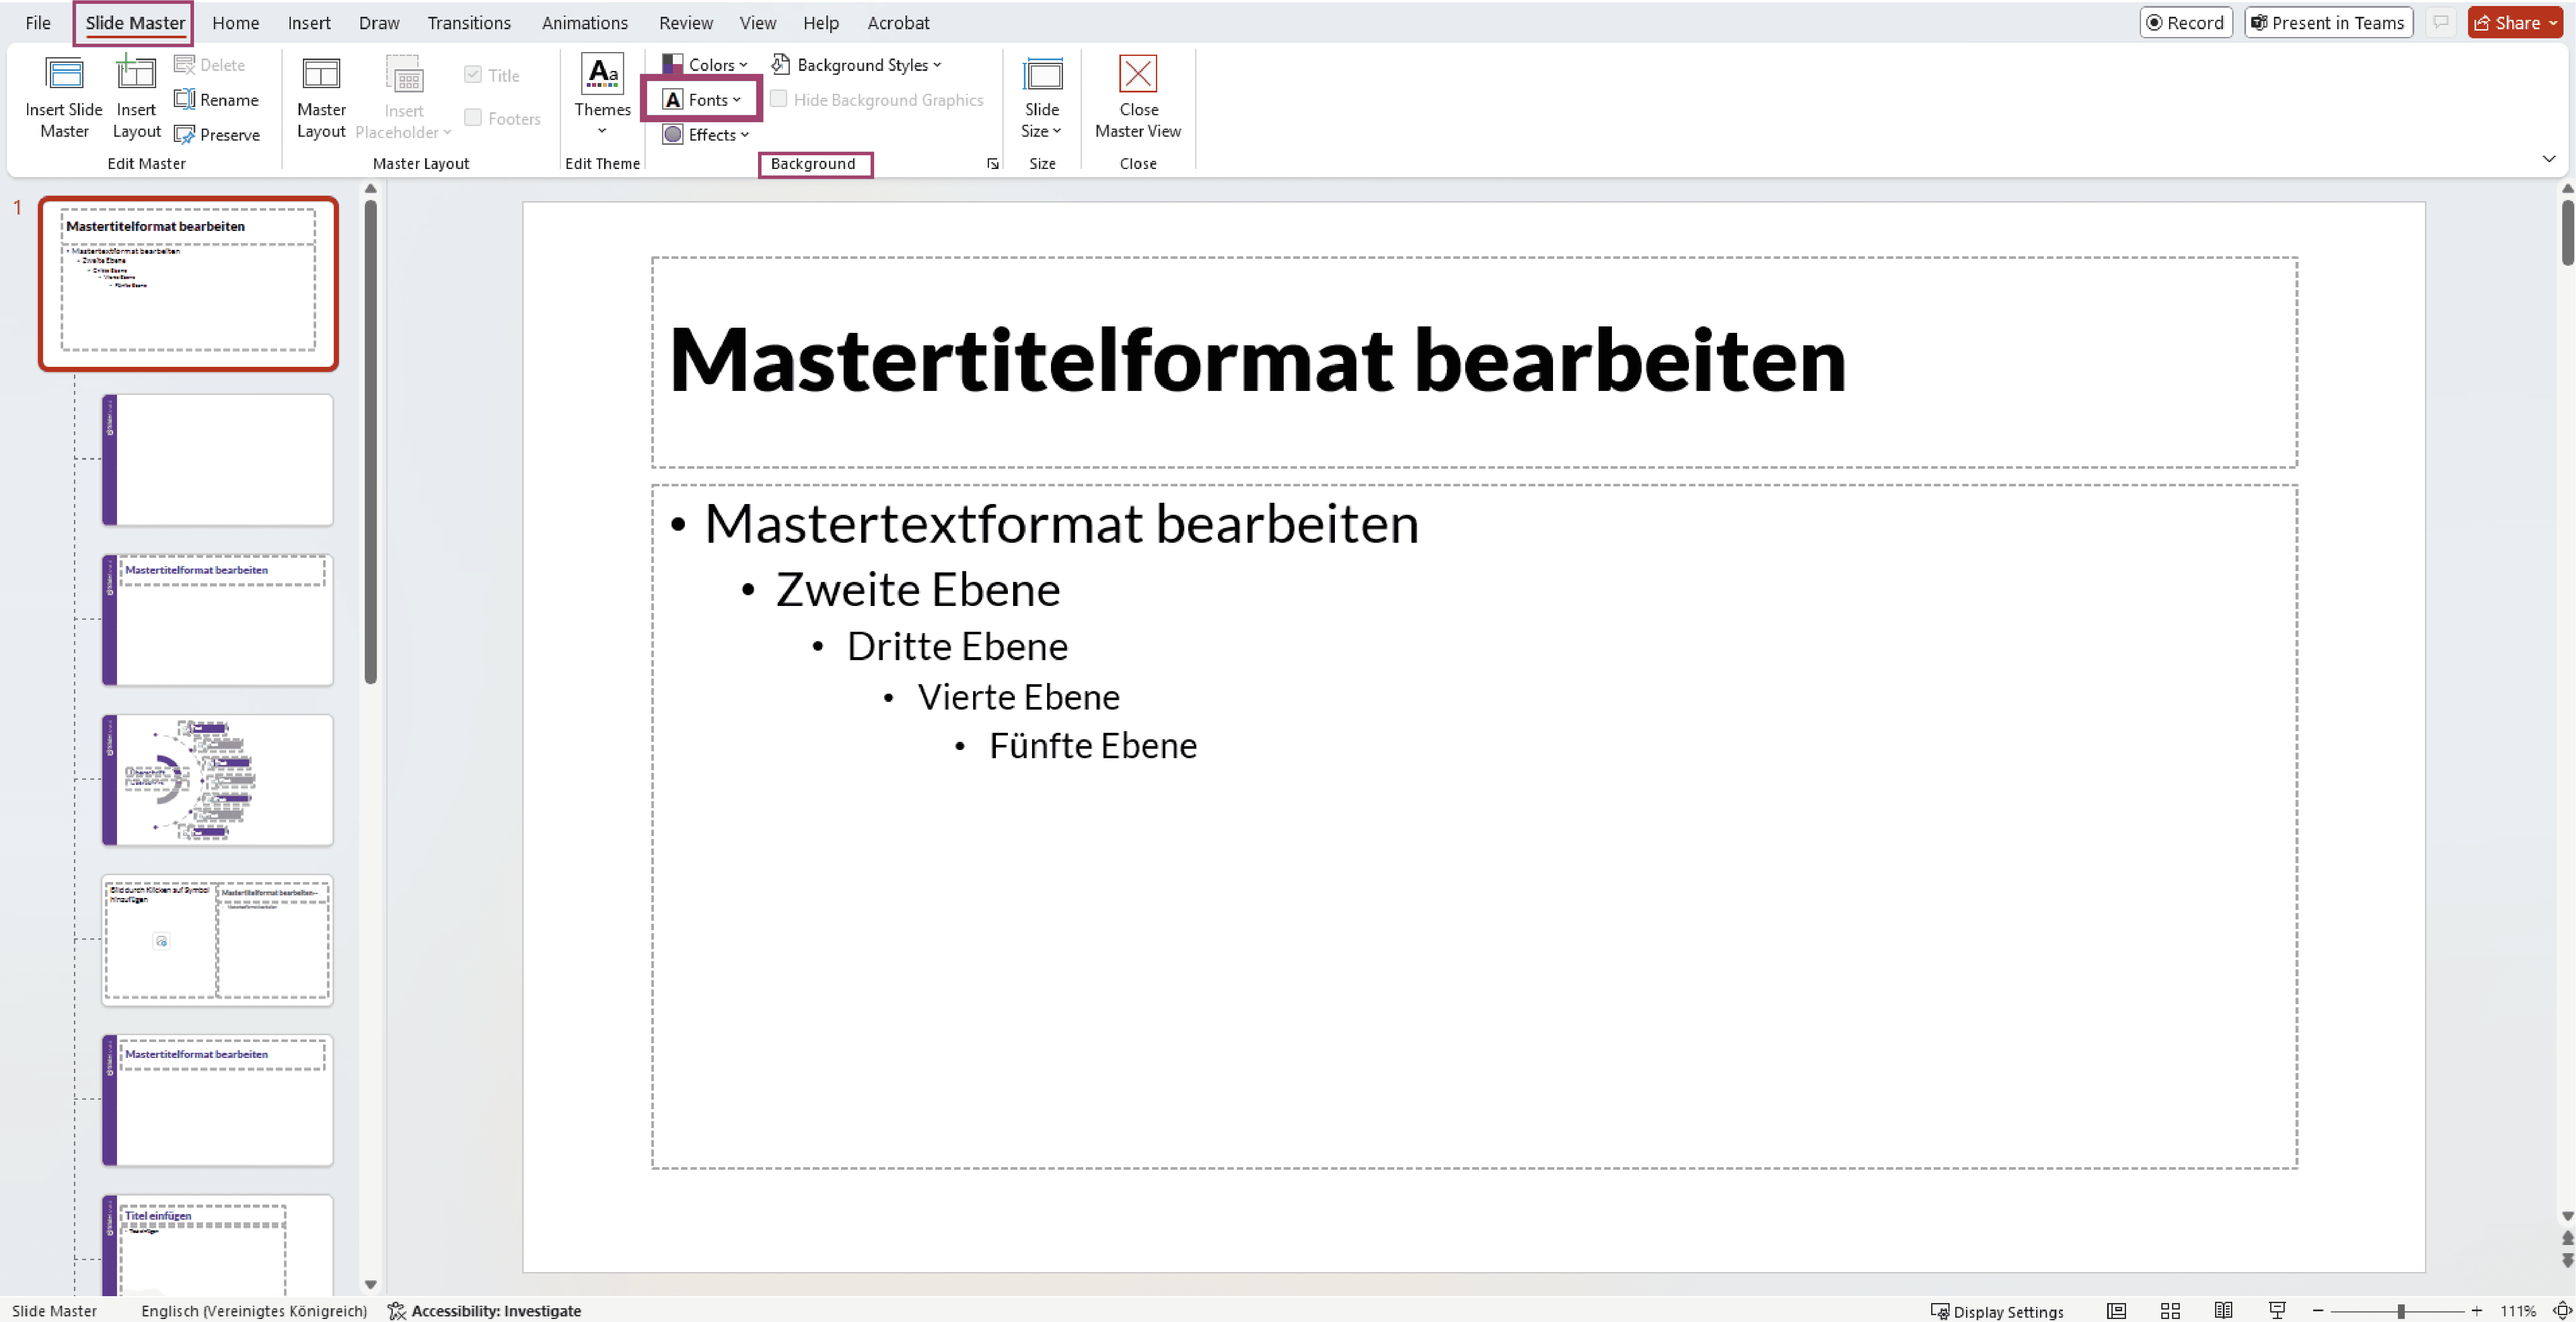
Task: Open the Comments pane icon
Action: [2441, 23]
